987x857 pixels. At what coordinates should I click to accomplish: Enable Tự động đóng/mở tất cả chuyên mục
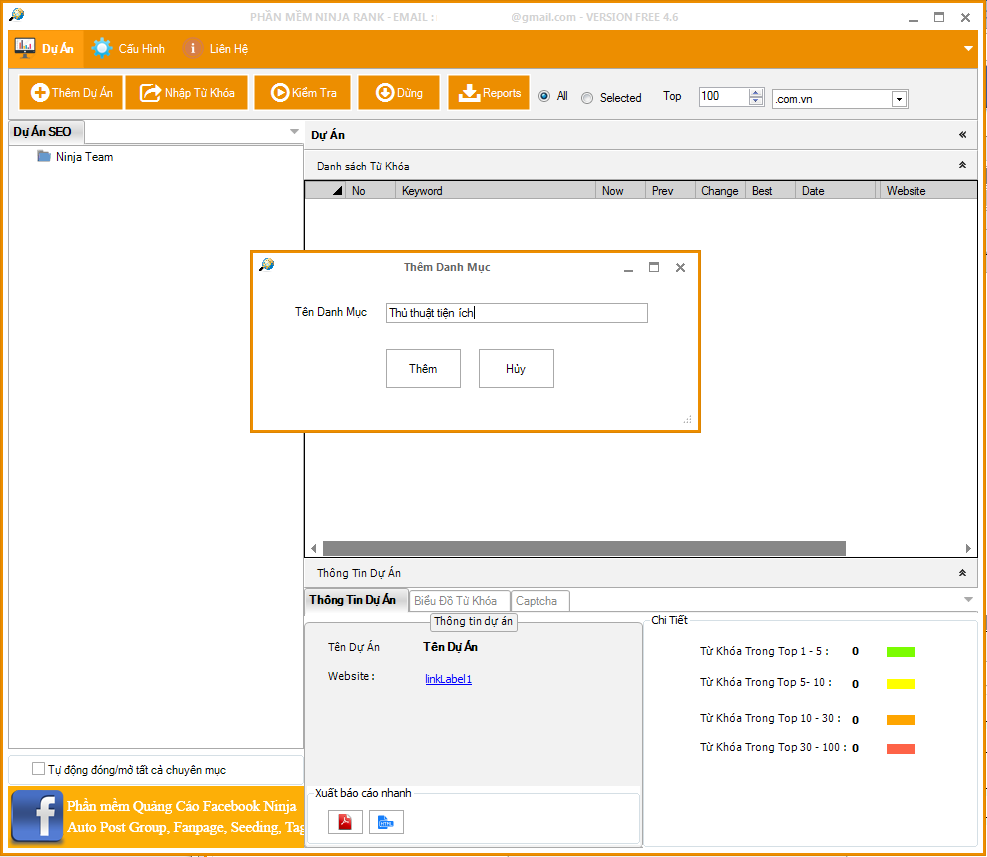pos(39,769)
